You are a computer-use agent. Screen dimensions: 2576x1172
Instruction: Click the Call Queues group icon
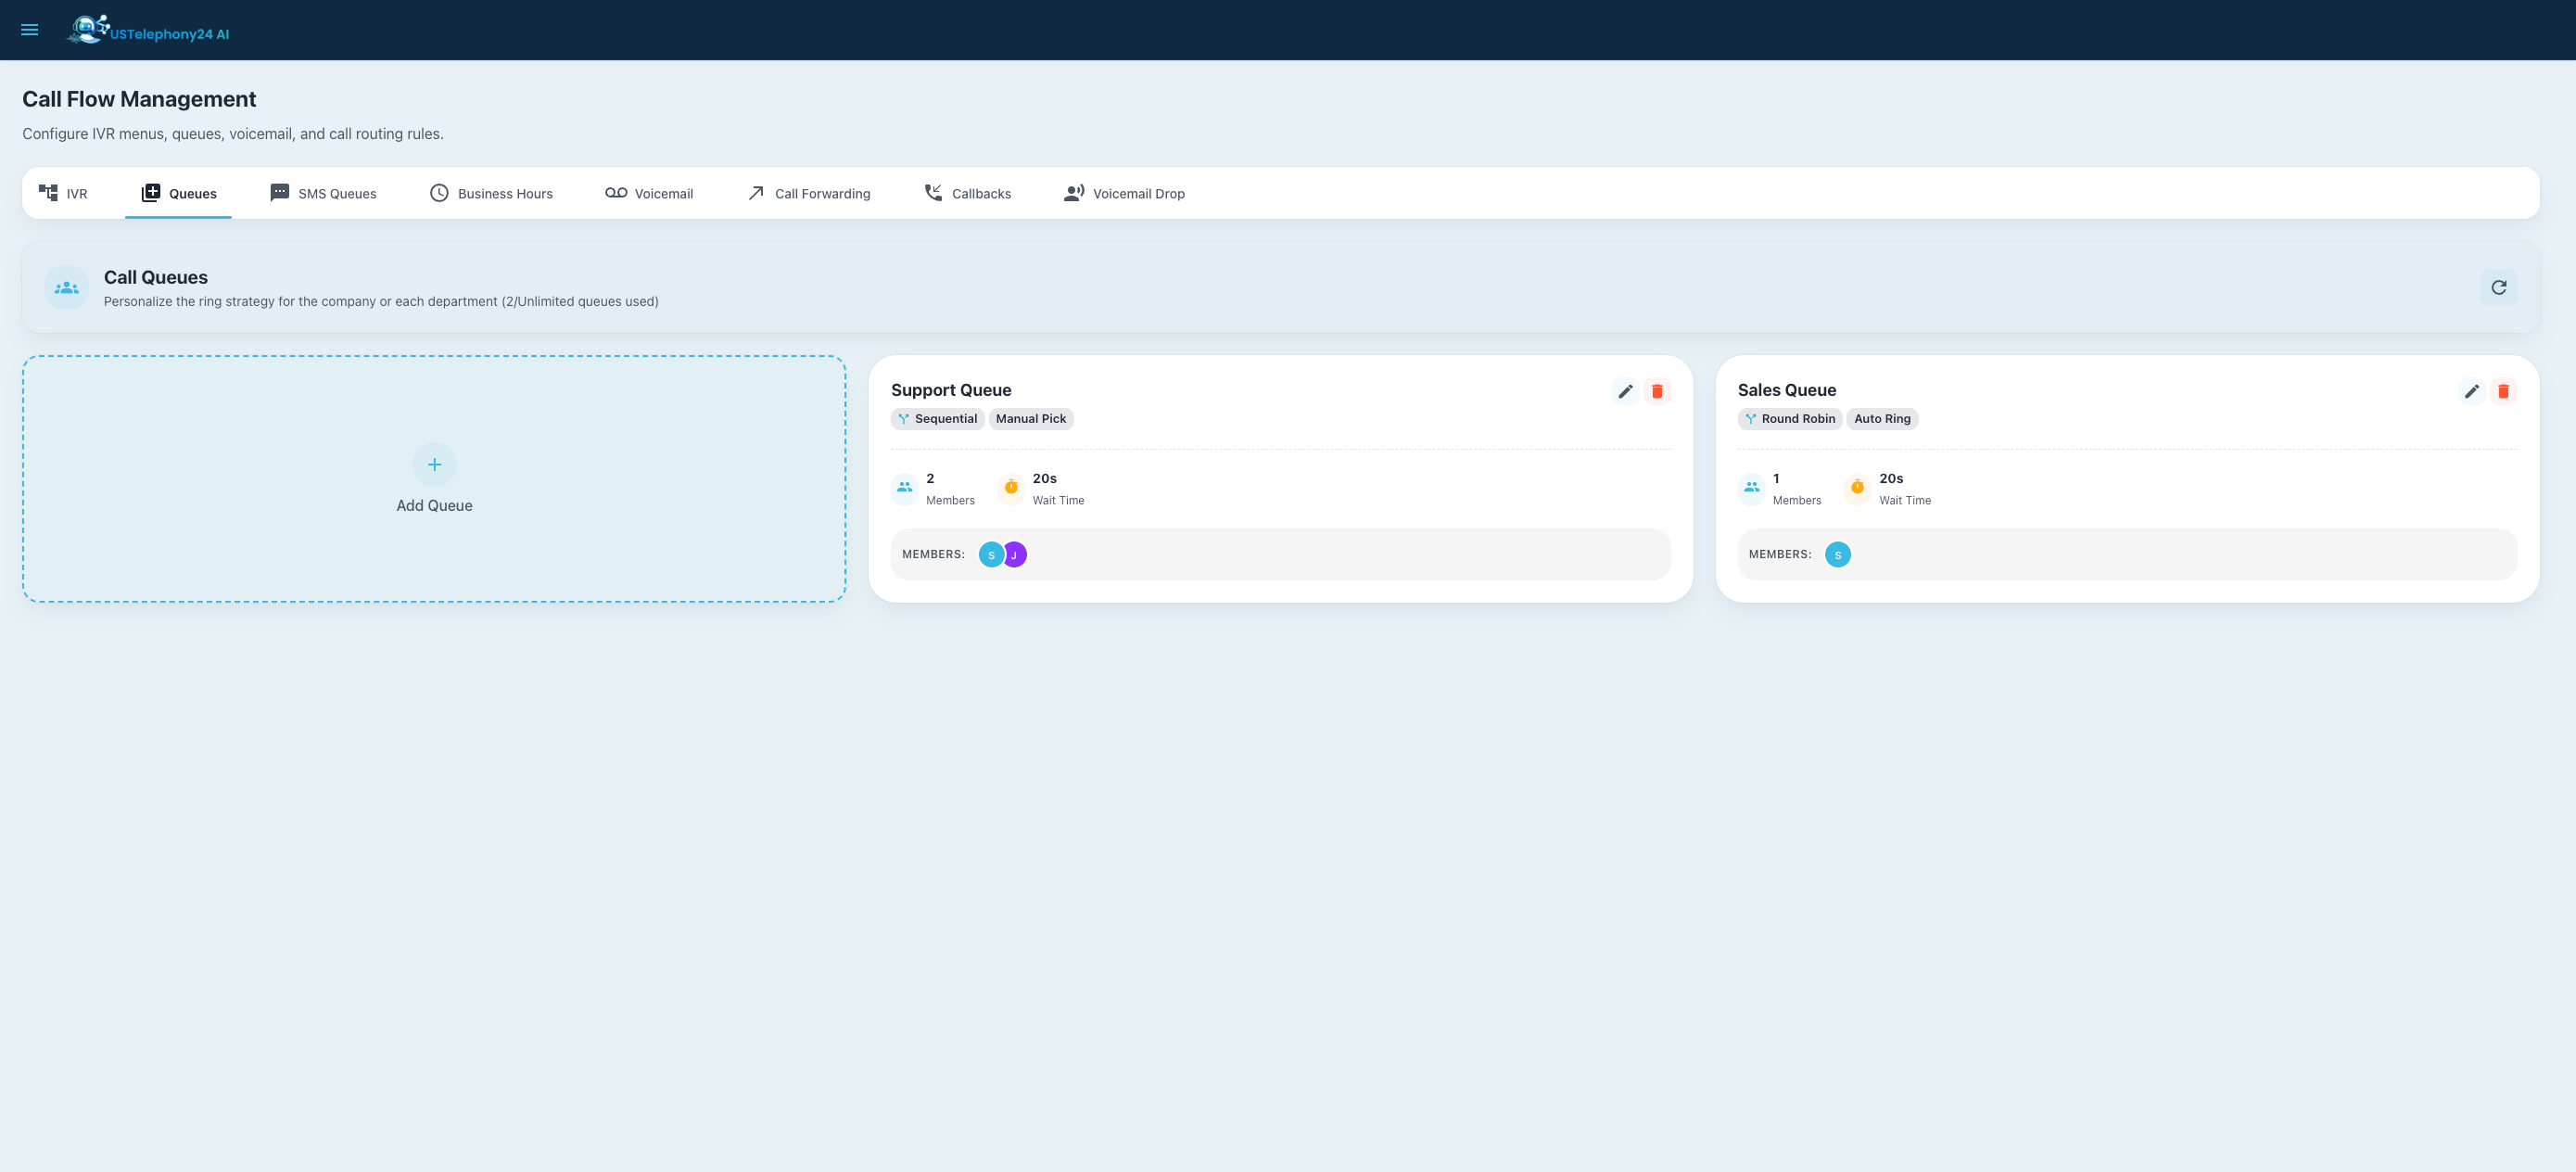point(67,288)
